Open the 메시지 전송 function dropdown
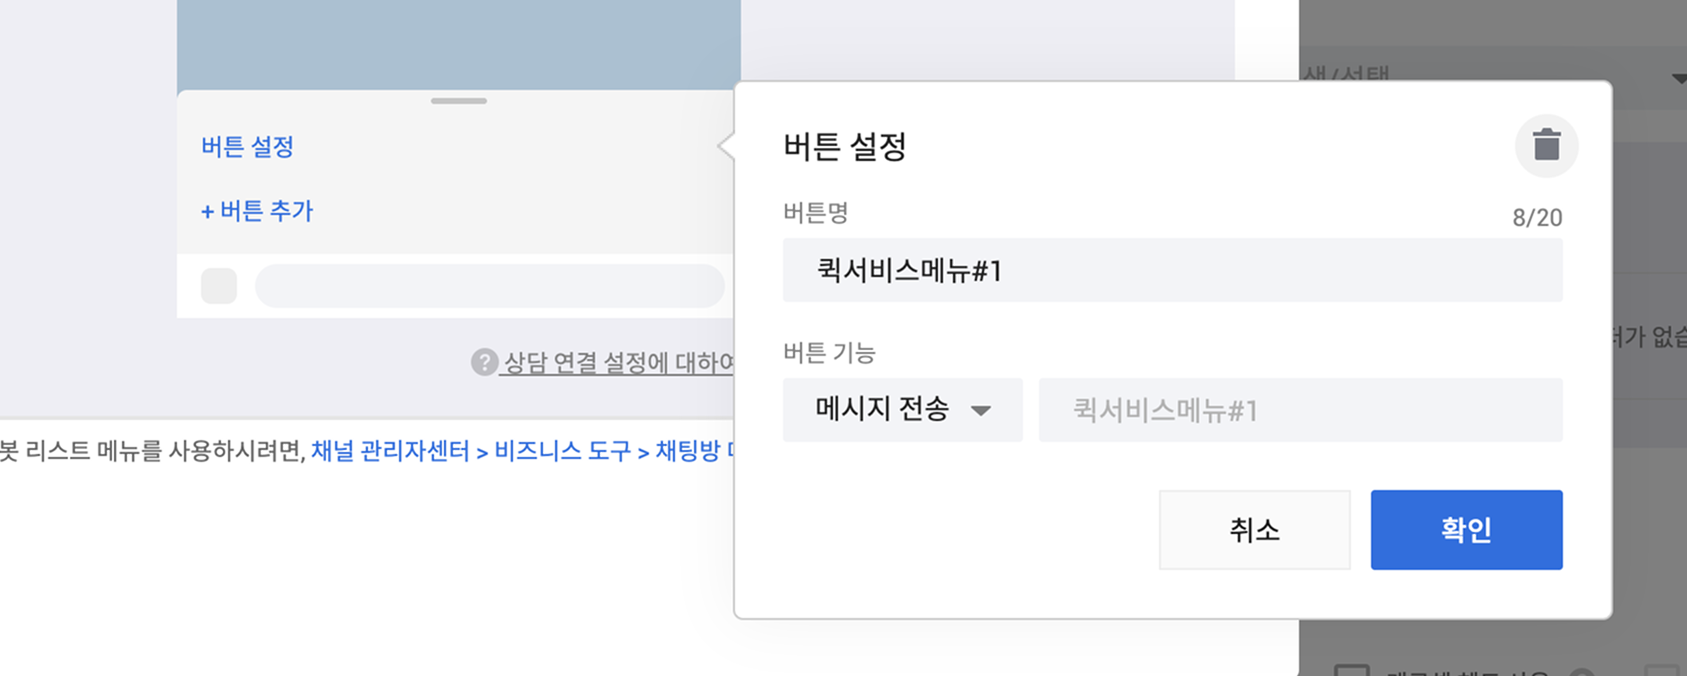 [902, 410]
